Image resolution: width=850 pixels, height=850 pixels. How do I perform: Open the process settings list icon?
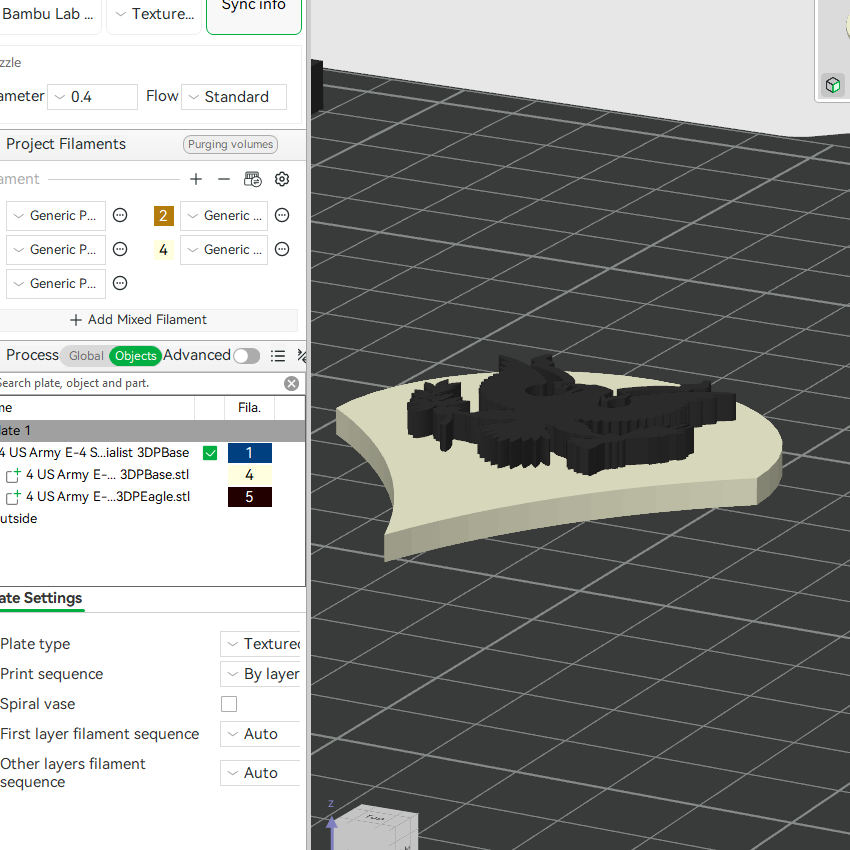point(278,356)
